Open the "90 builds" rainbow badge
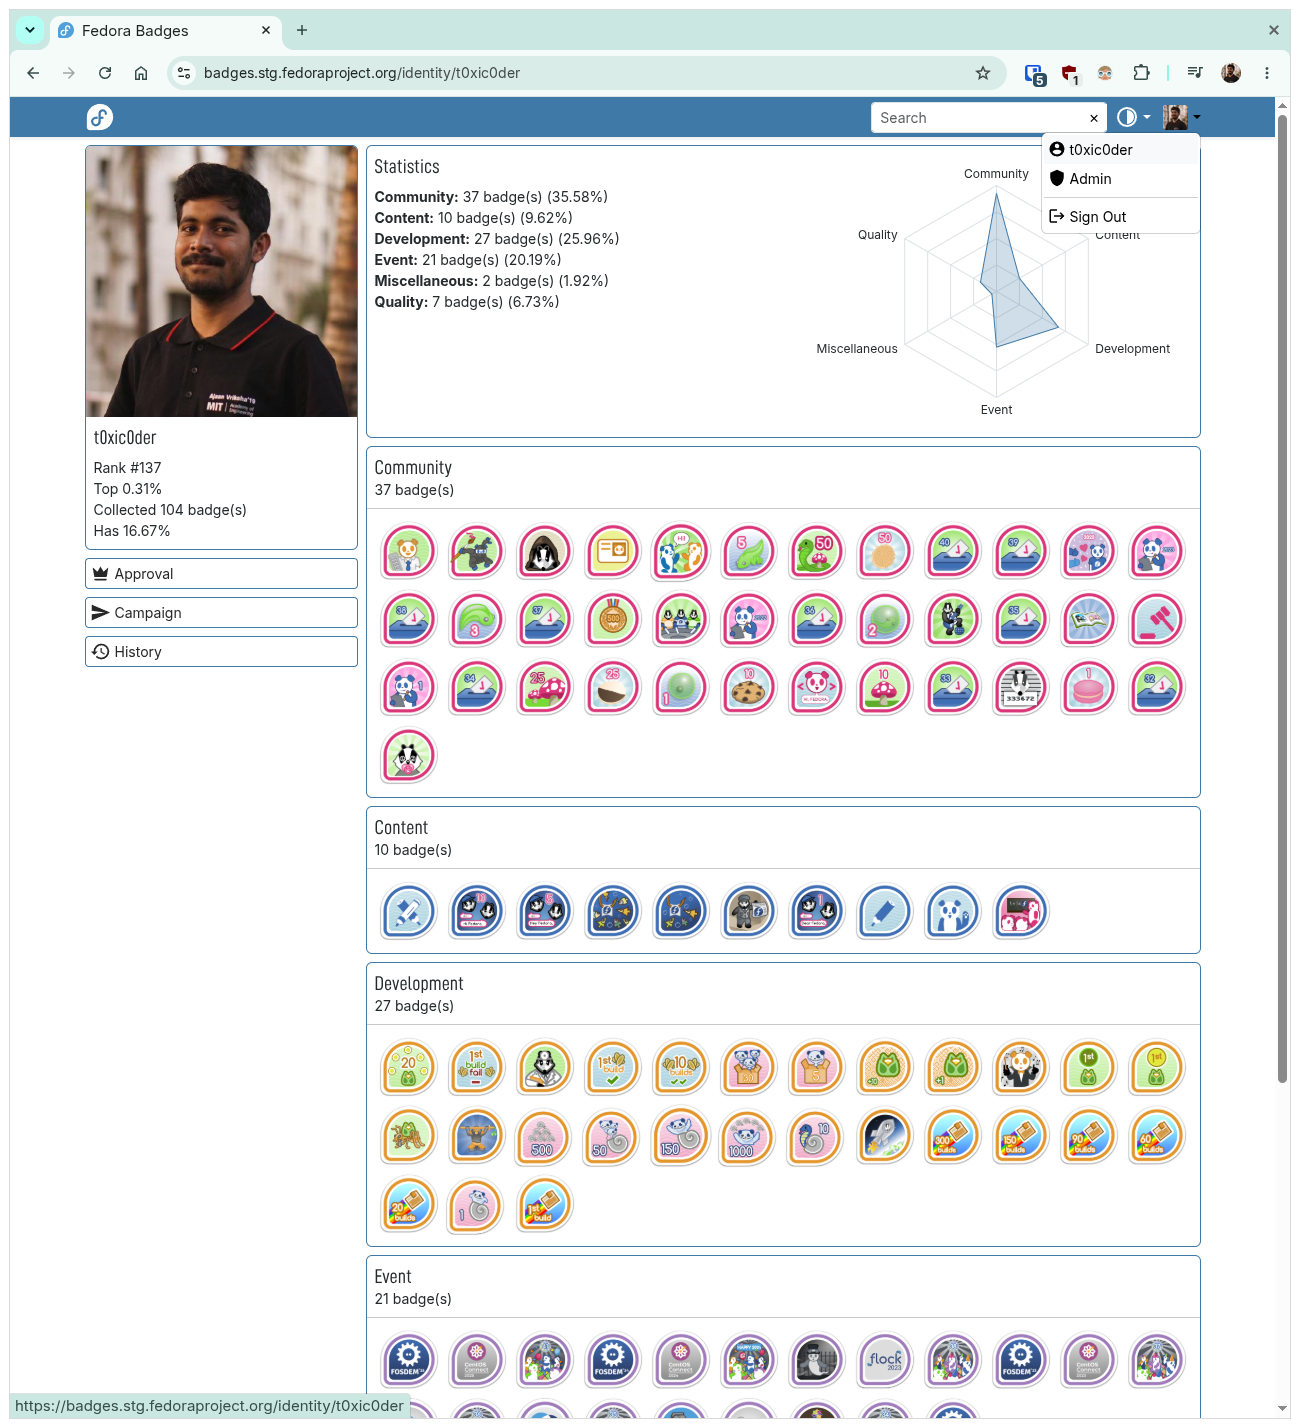 pyautogui.click(x=1089, y=1136)
